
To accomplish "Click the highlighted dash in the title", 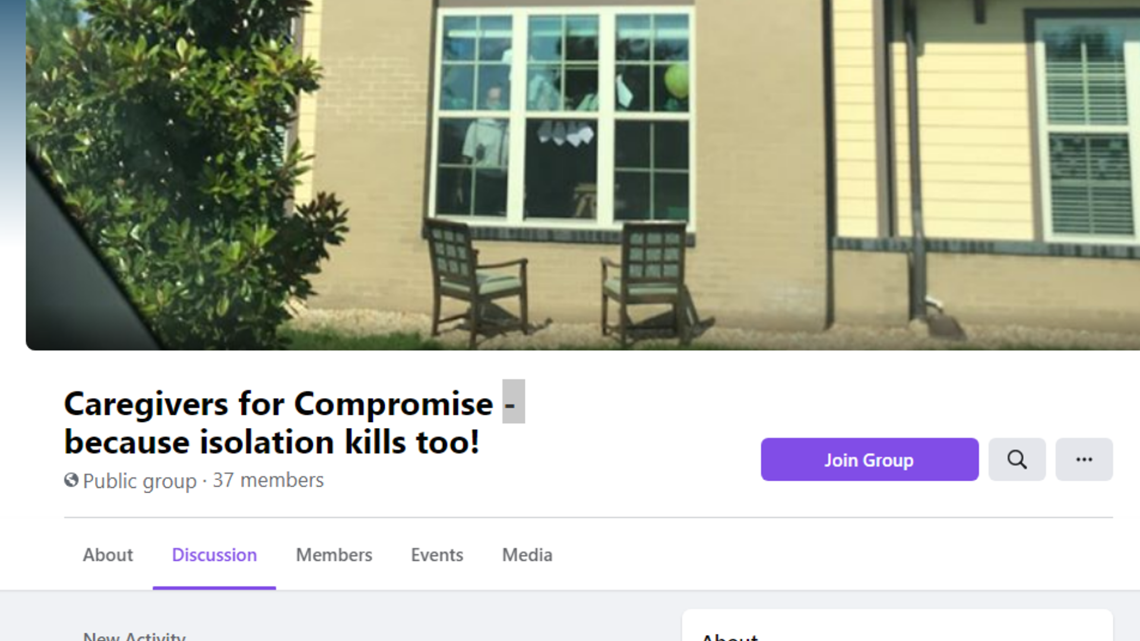I will tap(513, 401).
